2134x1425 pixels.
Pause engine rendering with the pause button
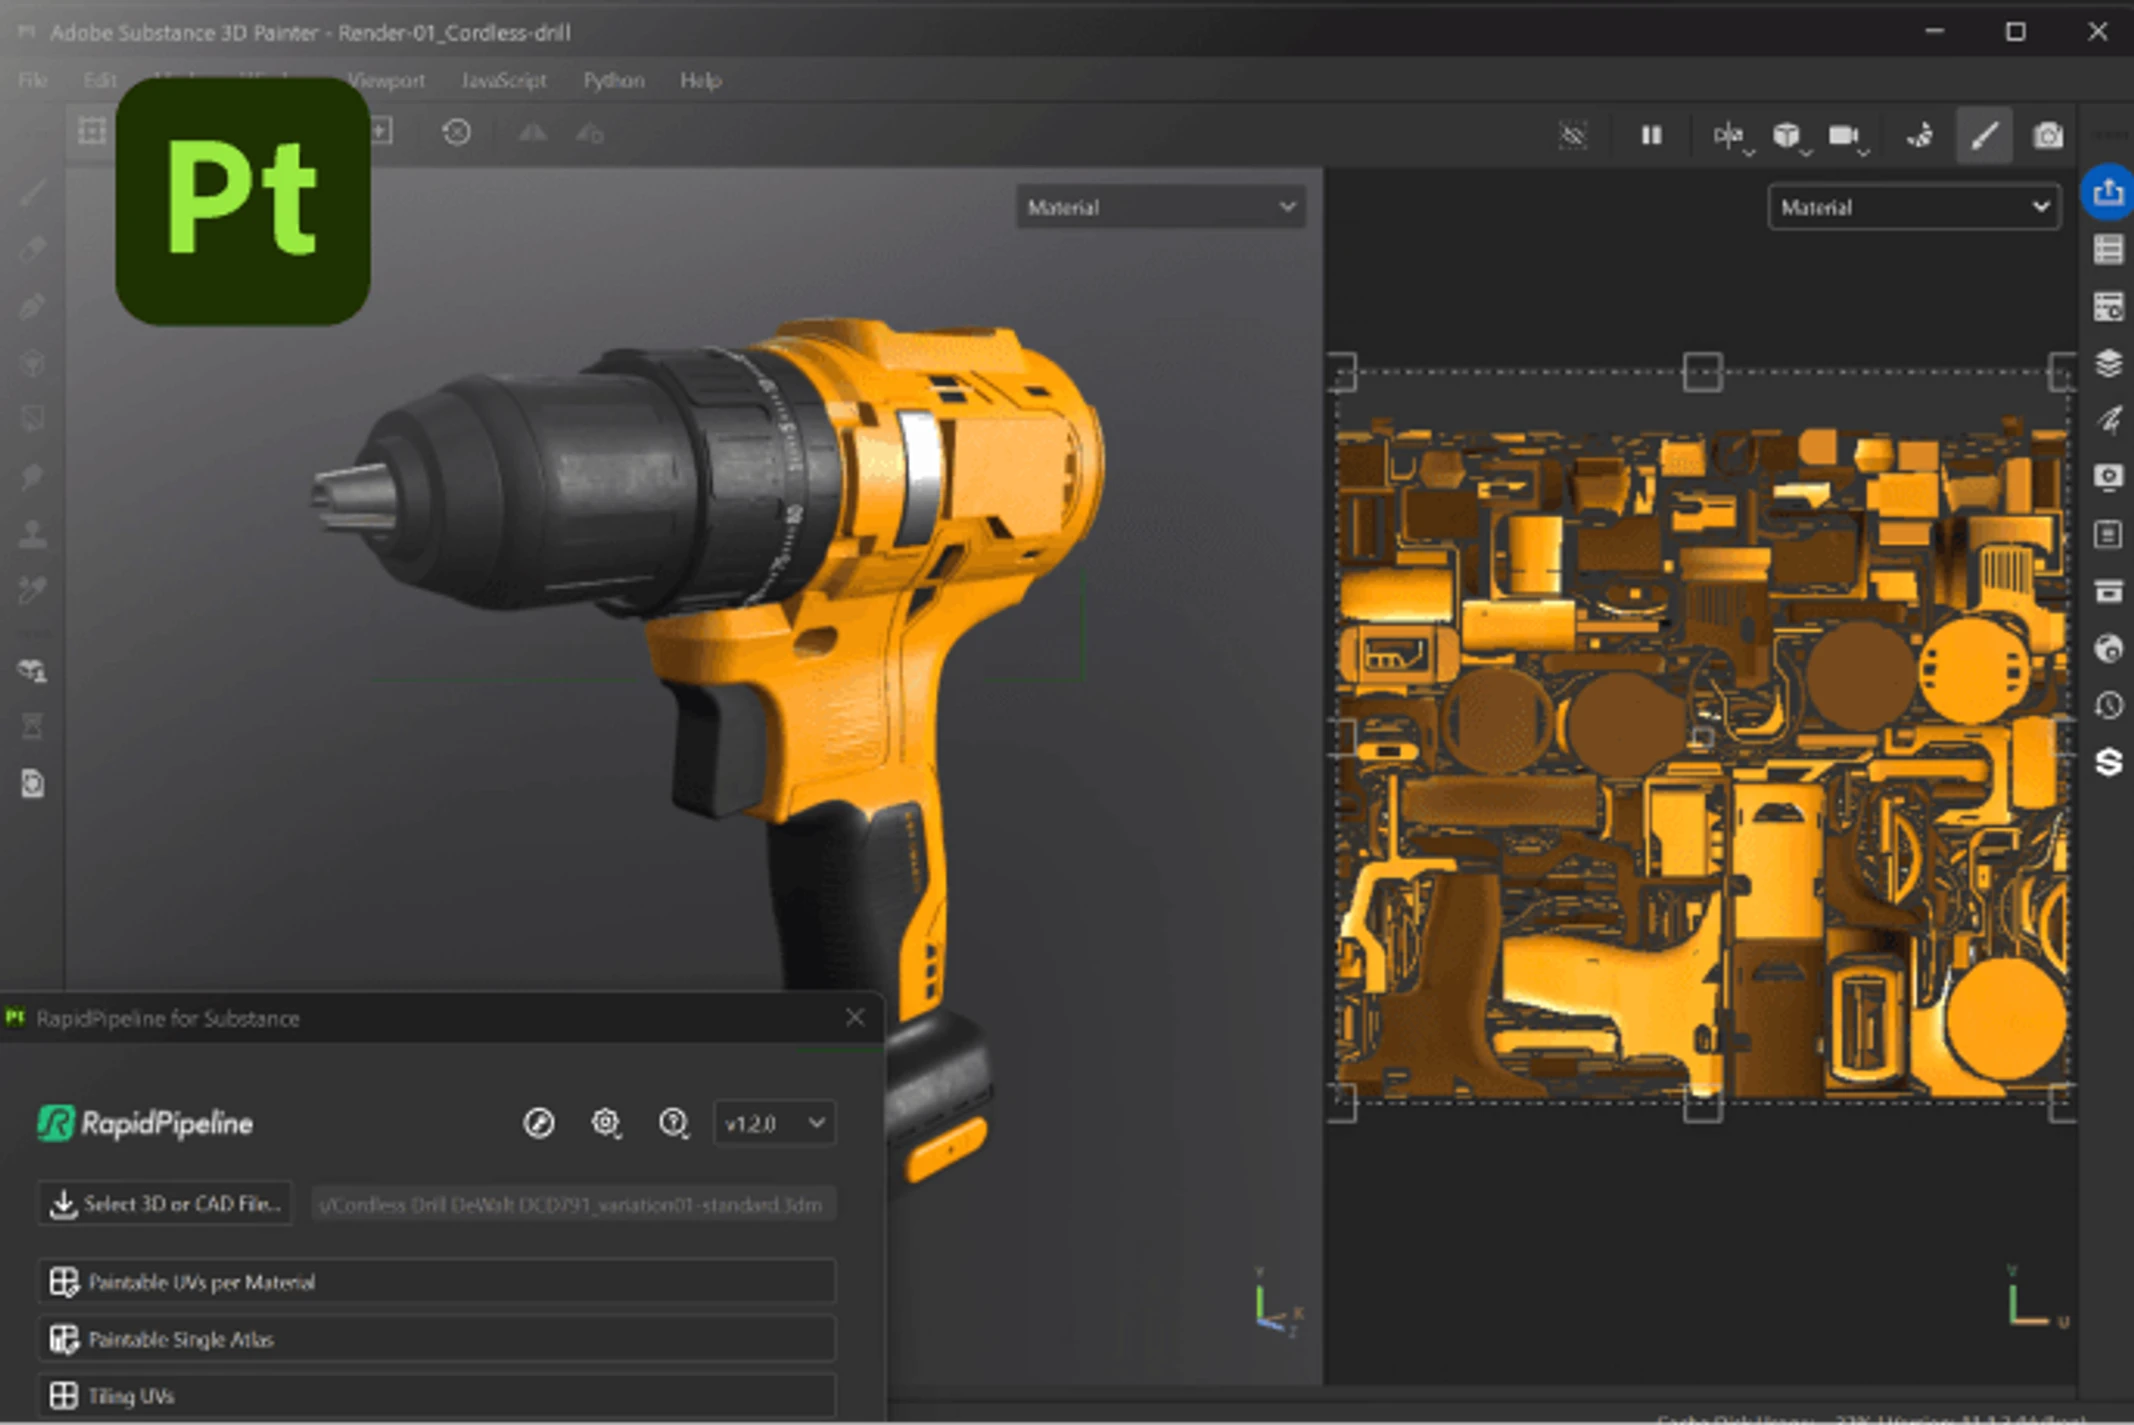coord(1651,135)
